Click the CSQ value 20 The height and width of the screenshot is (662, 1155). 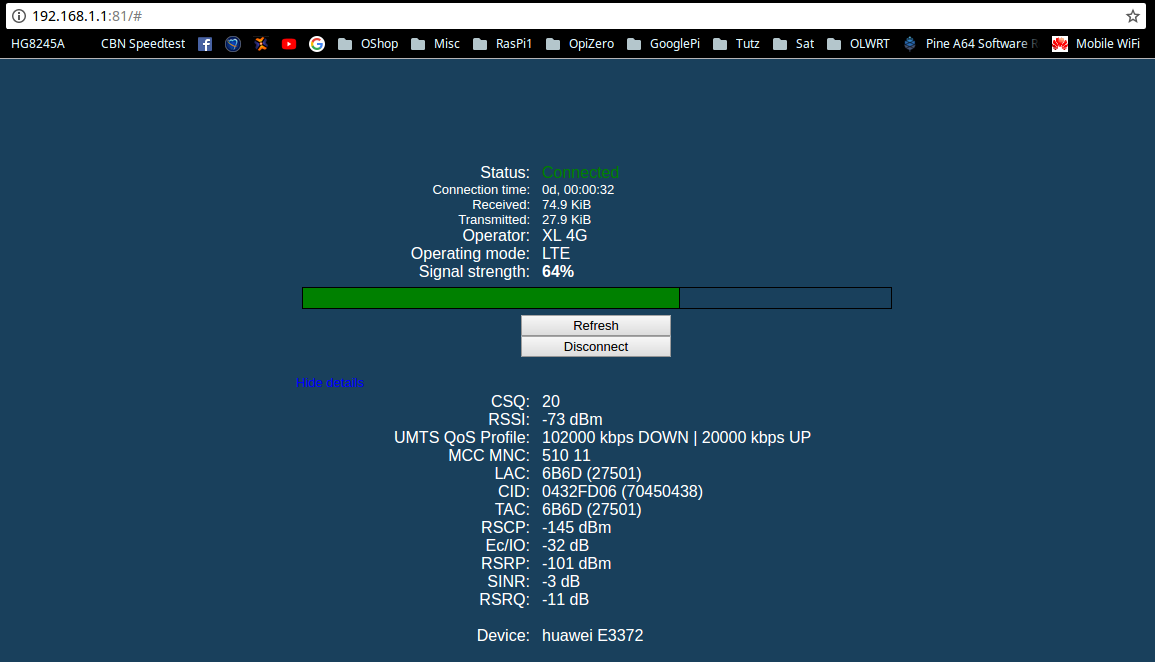551,401
